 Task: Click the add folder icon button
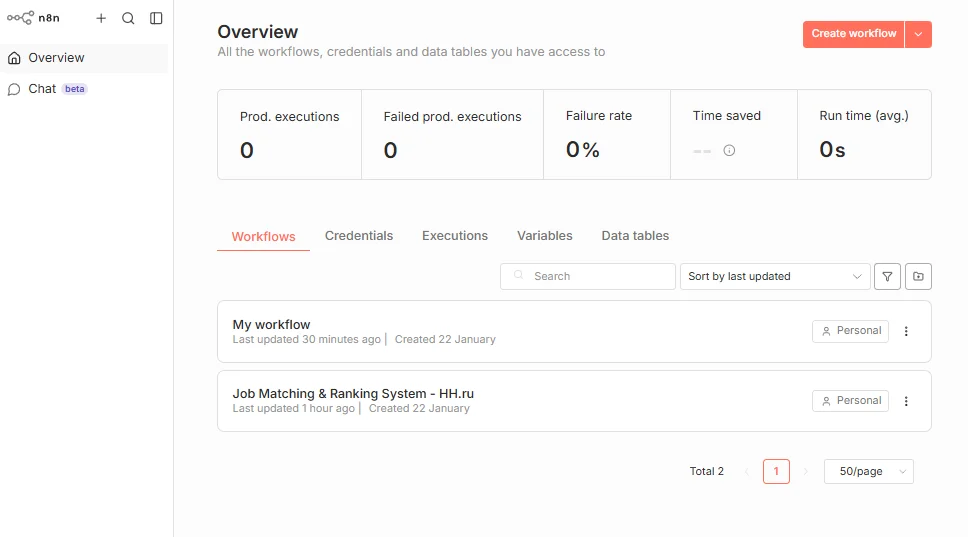tap(918, 277)
